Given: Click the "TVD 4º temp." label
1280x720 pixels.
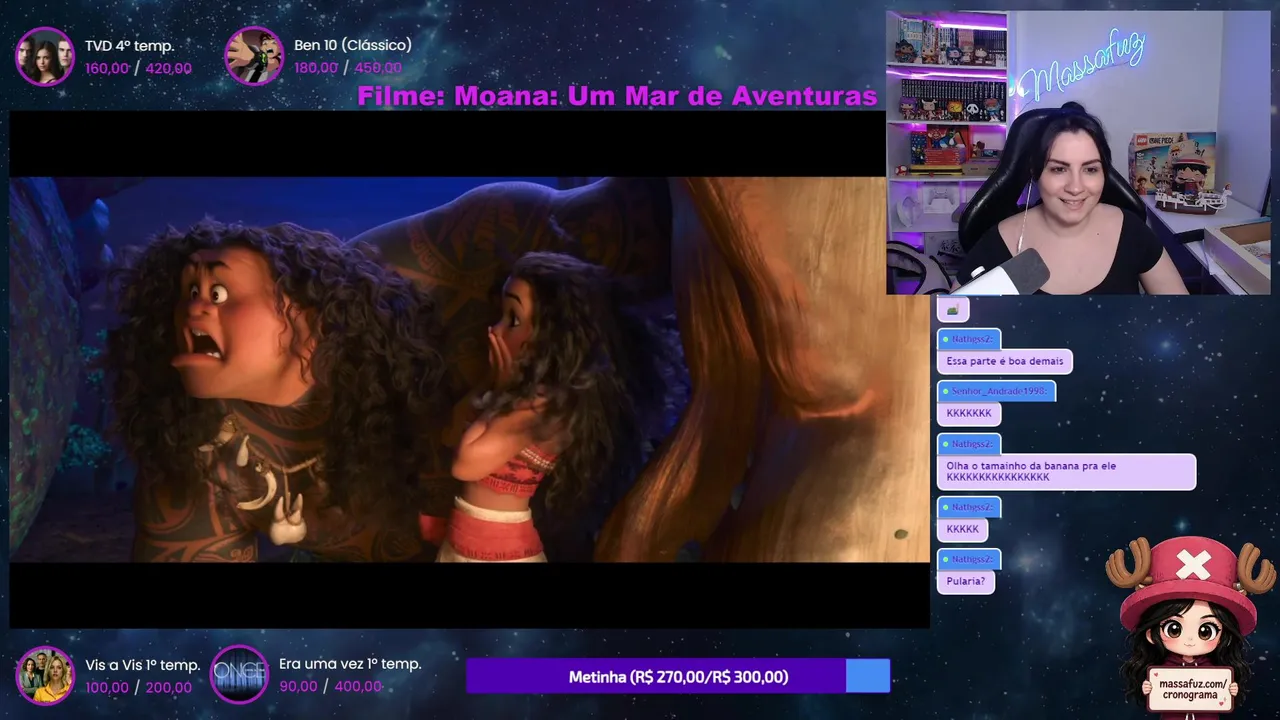Looking at the screenshot, I should 129,46.
